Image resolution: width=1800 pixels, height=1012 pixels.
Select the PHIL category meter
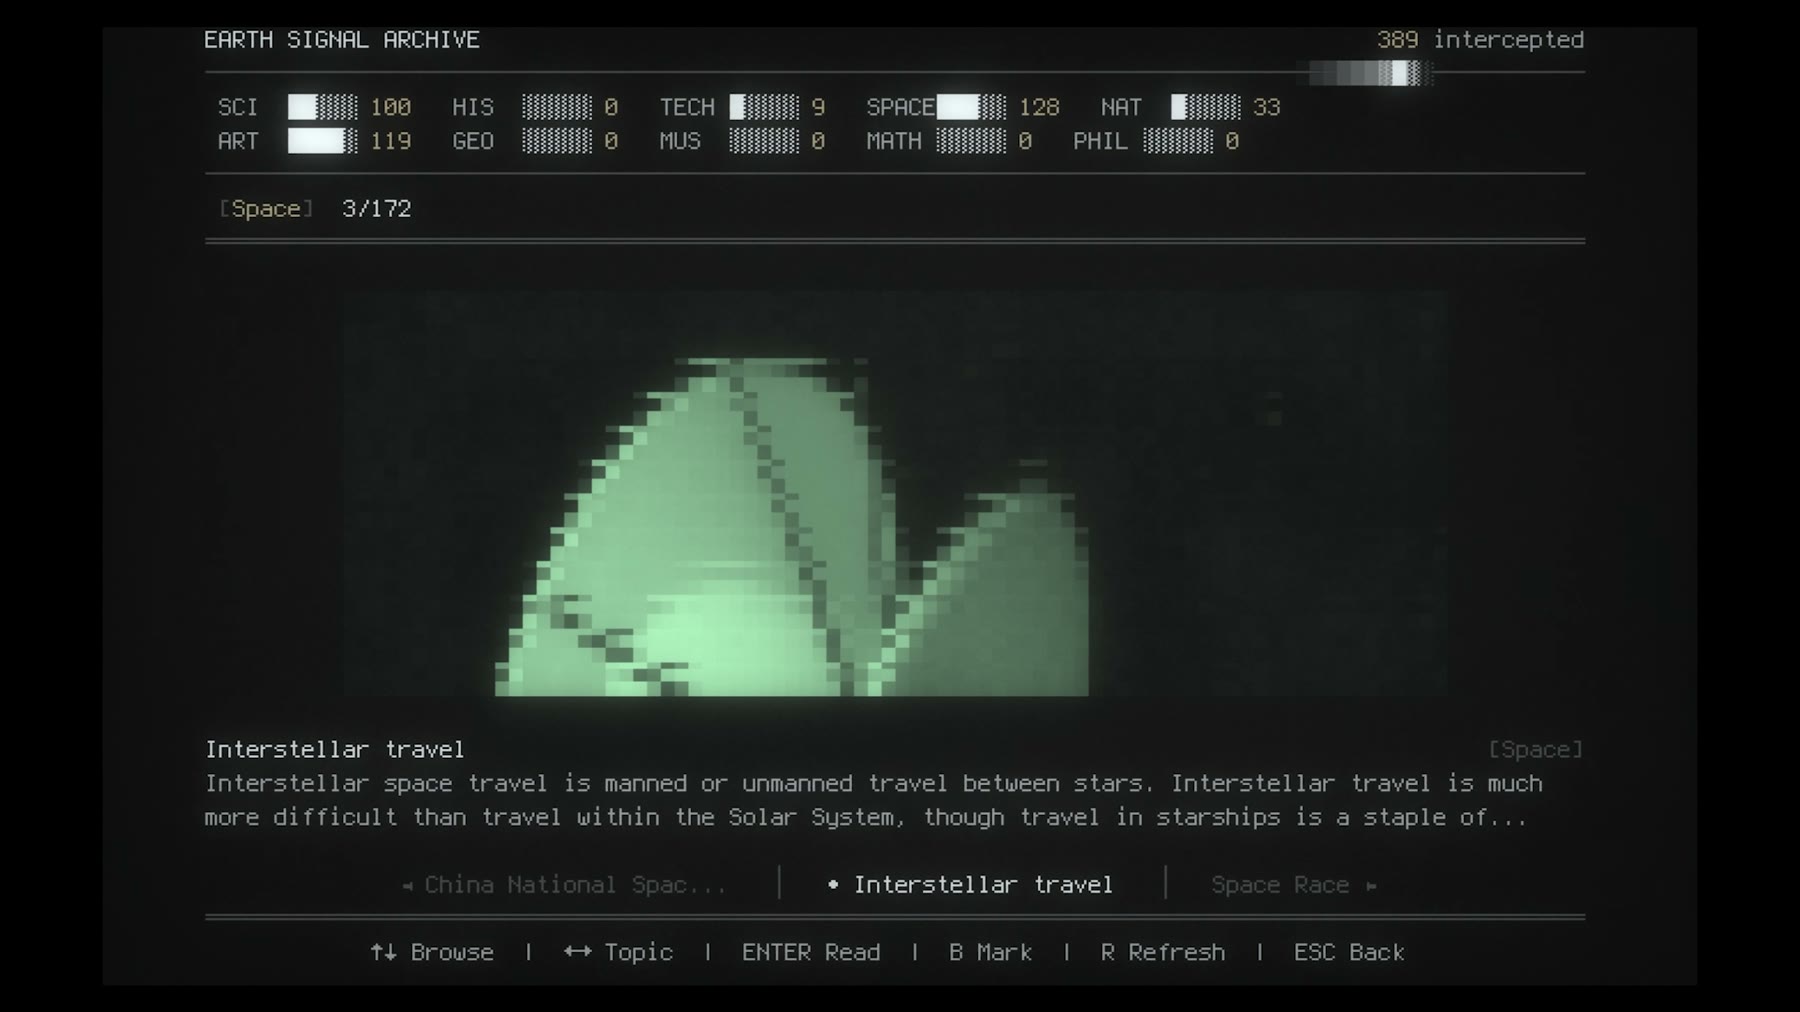1178,141
